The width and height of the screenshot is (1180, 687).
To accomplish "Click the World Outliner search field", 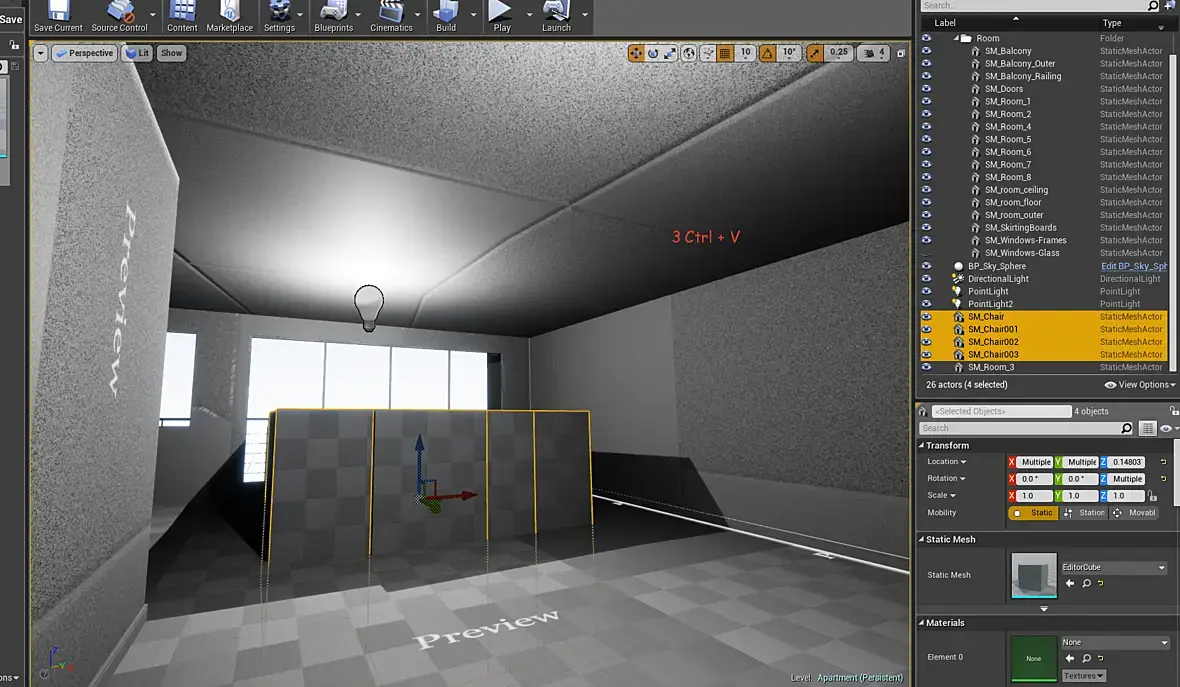I will [1039, 5].
